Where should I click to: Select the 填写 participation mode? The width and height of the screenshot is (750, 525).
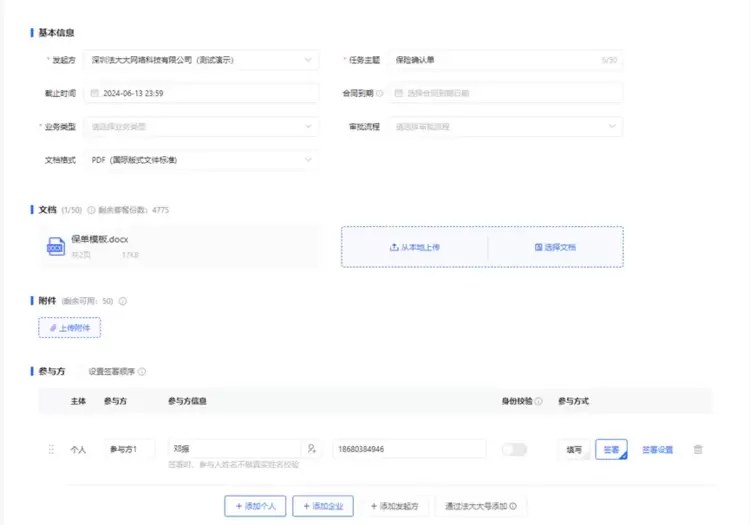pyautogui.click(x=574, y=450)
